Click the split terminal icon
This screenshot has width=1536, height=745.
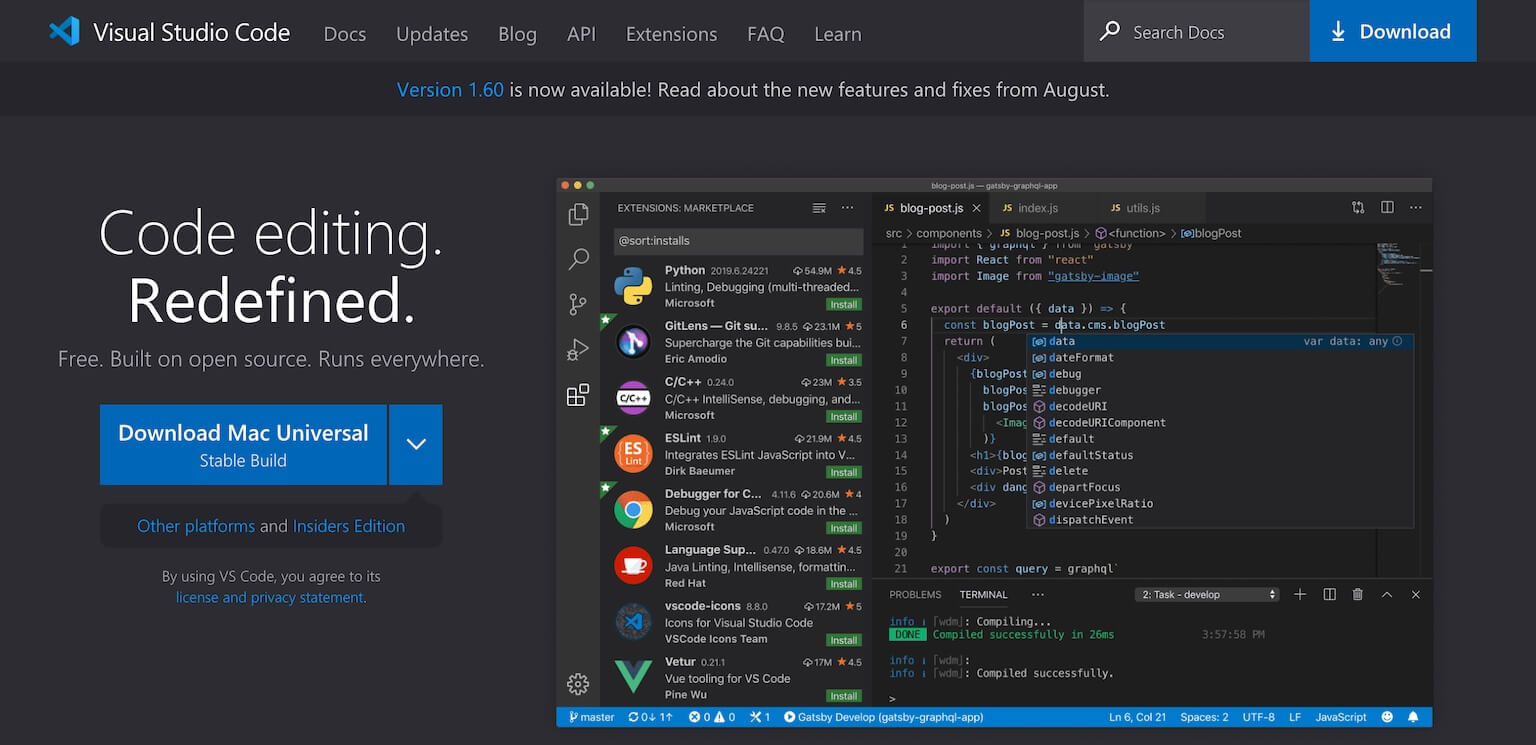(x=1329, y=594)
